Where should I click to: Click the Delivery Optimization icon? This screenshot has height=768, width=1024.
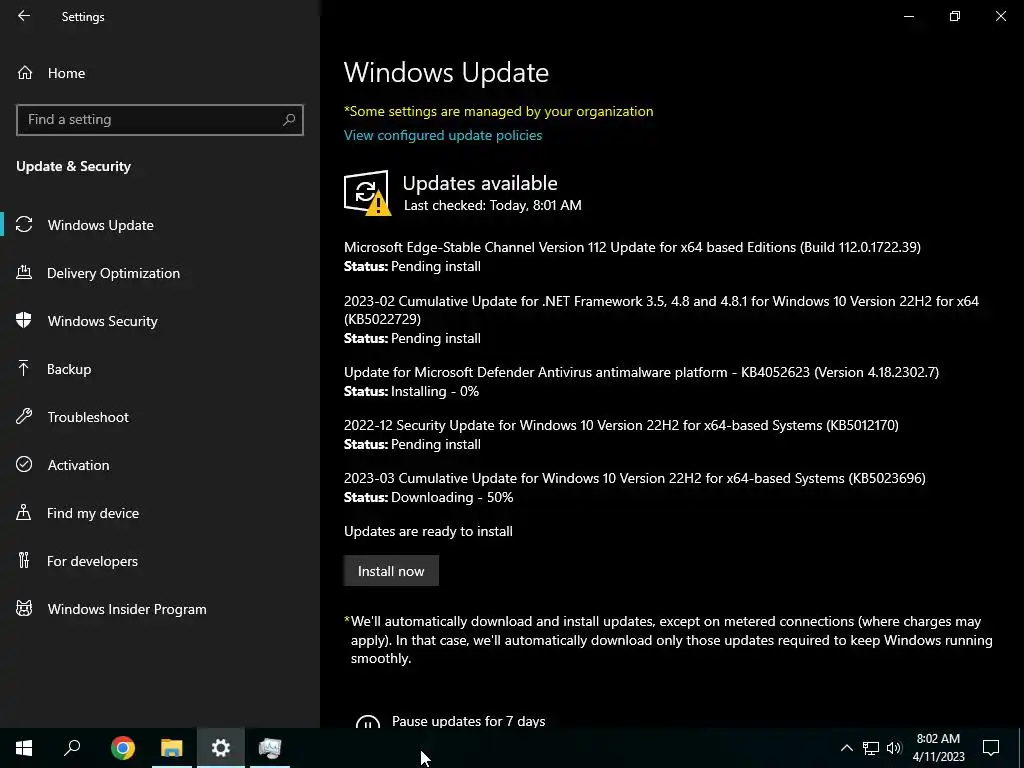(x=24, y=273)
